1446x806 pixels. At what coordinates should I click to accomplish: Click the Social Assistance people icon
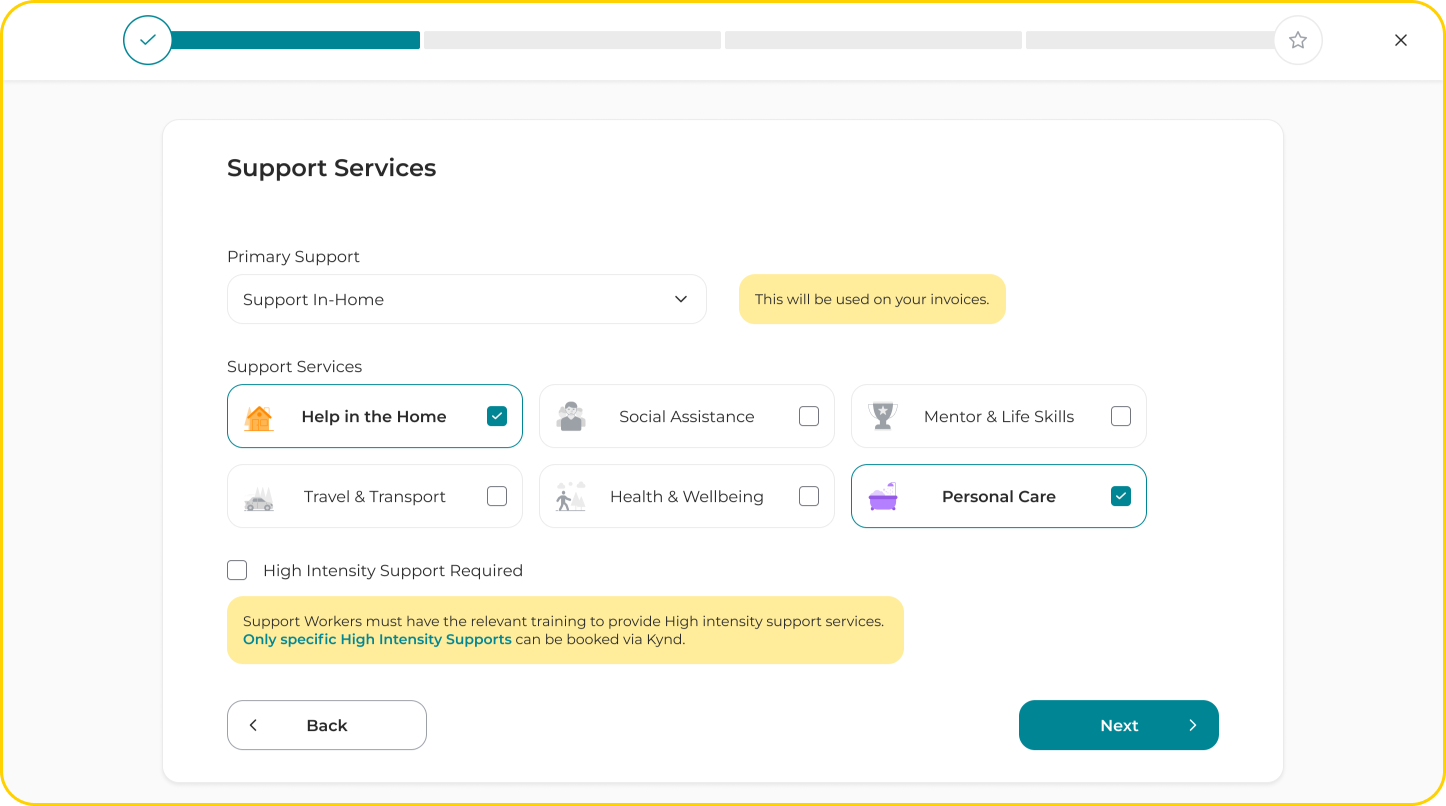click(x=571, y=416)
